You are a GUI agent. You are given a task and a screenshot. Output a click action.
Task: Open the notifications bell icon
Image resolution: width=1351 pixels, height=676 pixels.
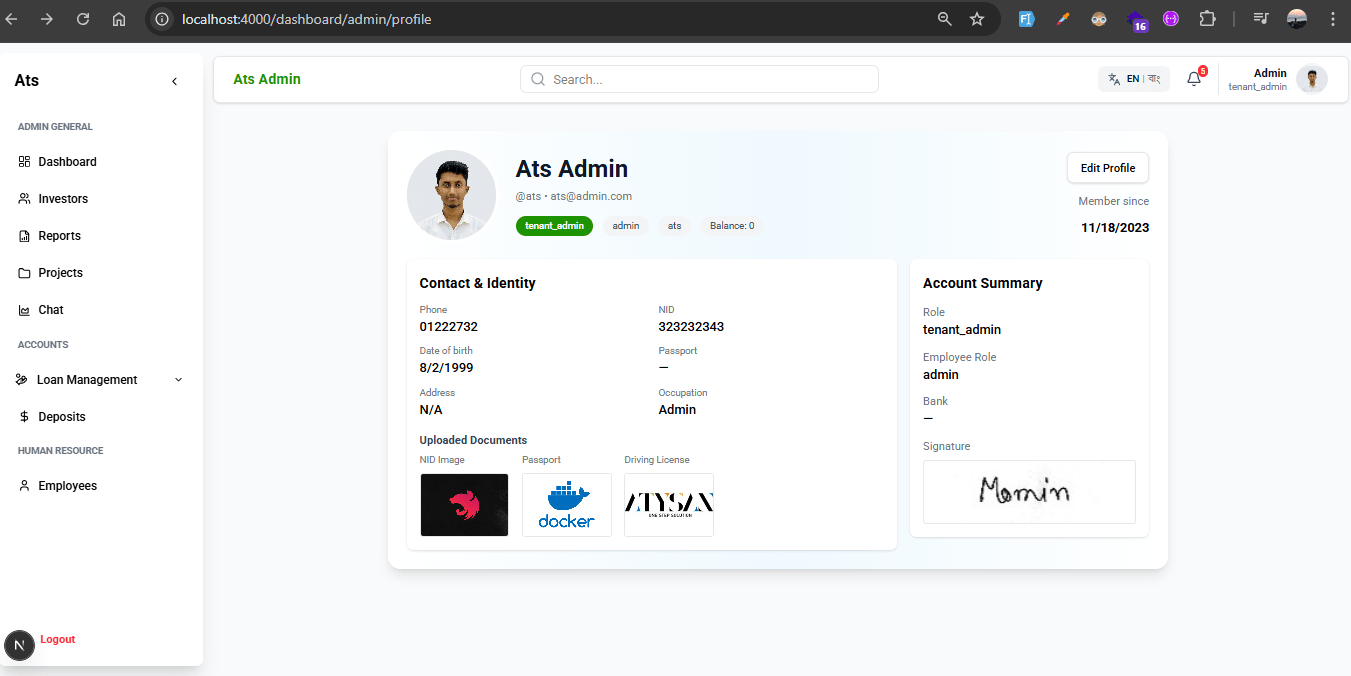[1194, 79]
